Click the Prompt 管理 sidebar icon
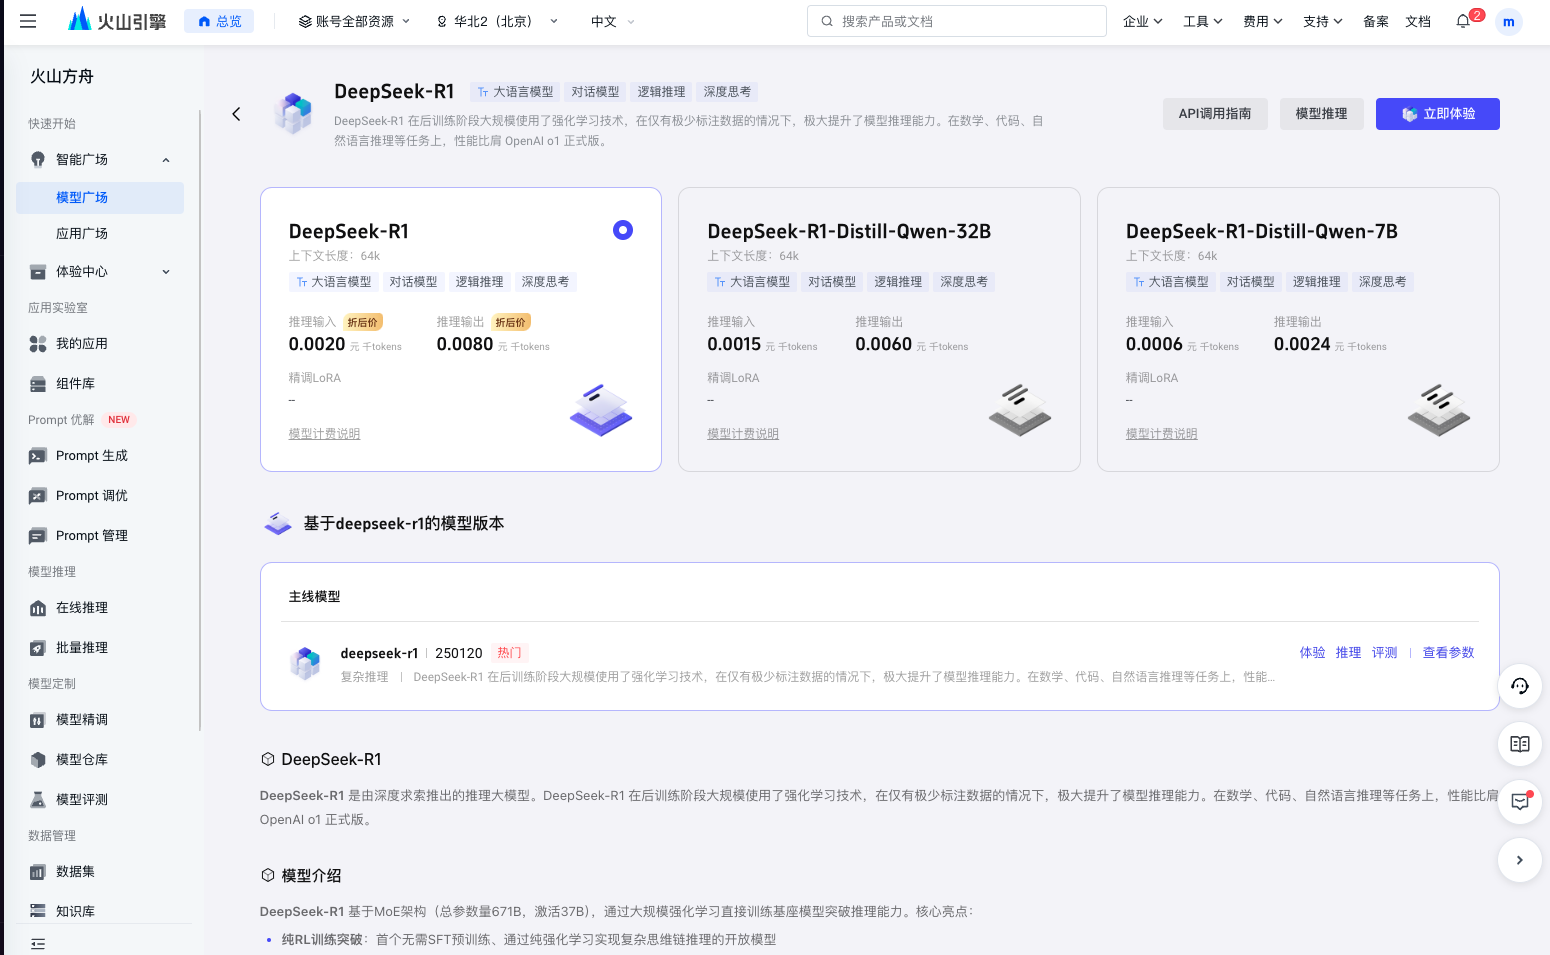1550x955 pixels. tap(38, 535)
